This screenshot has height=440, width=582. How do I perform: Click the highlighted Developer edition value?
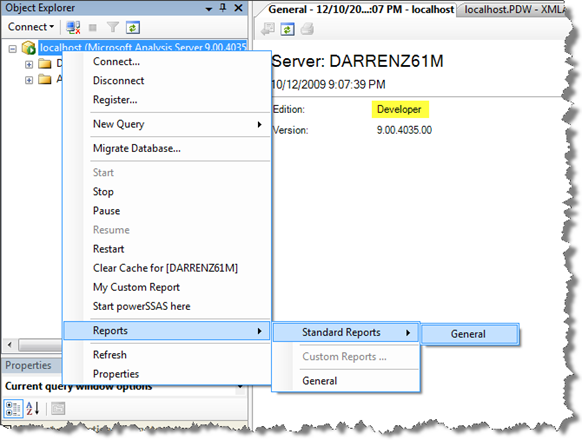(399, 110)
